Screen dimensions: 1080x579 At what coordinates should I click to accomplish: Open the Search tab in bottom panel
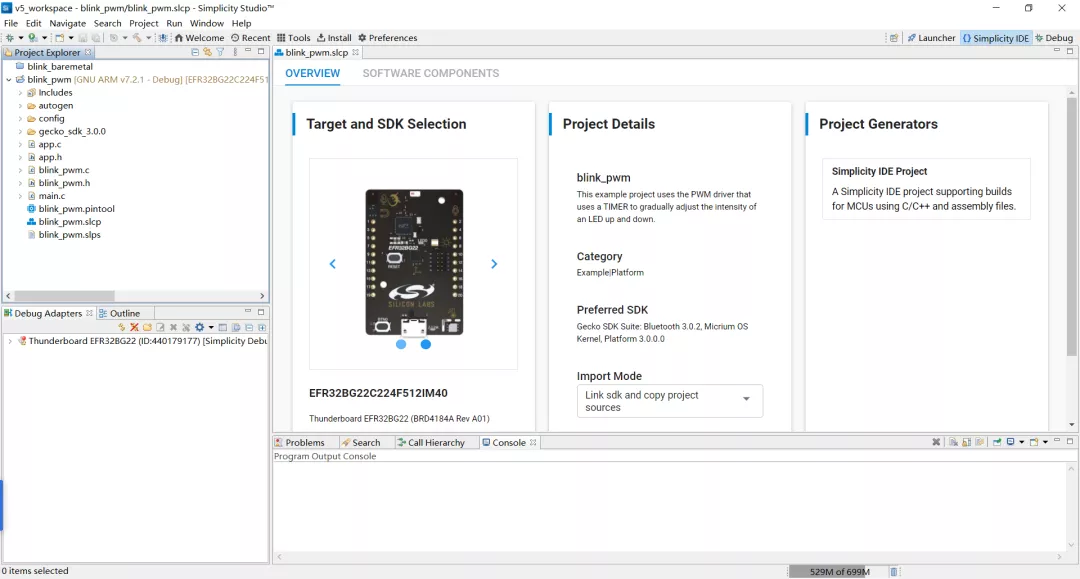(x=361, y=443)
